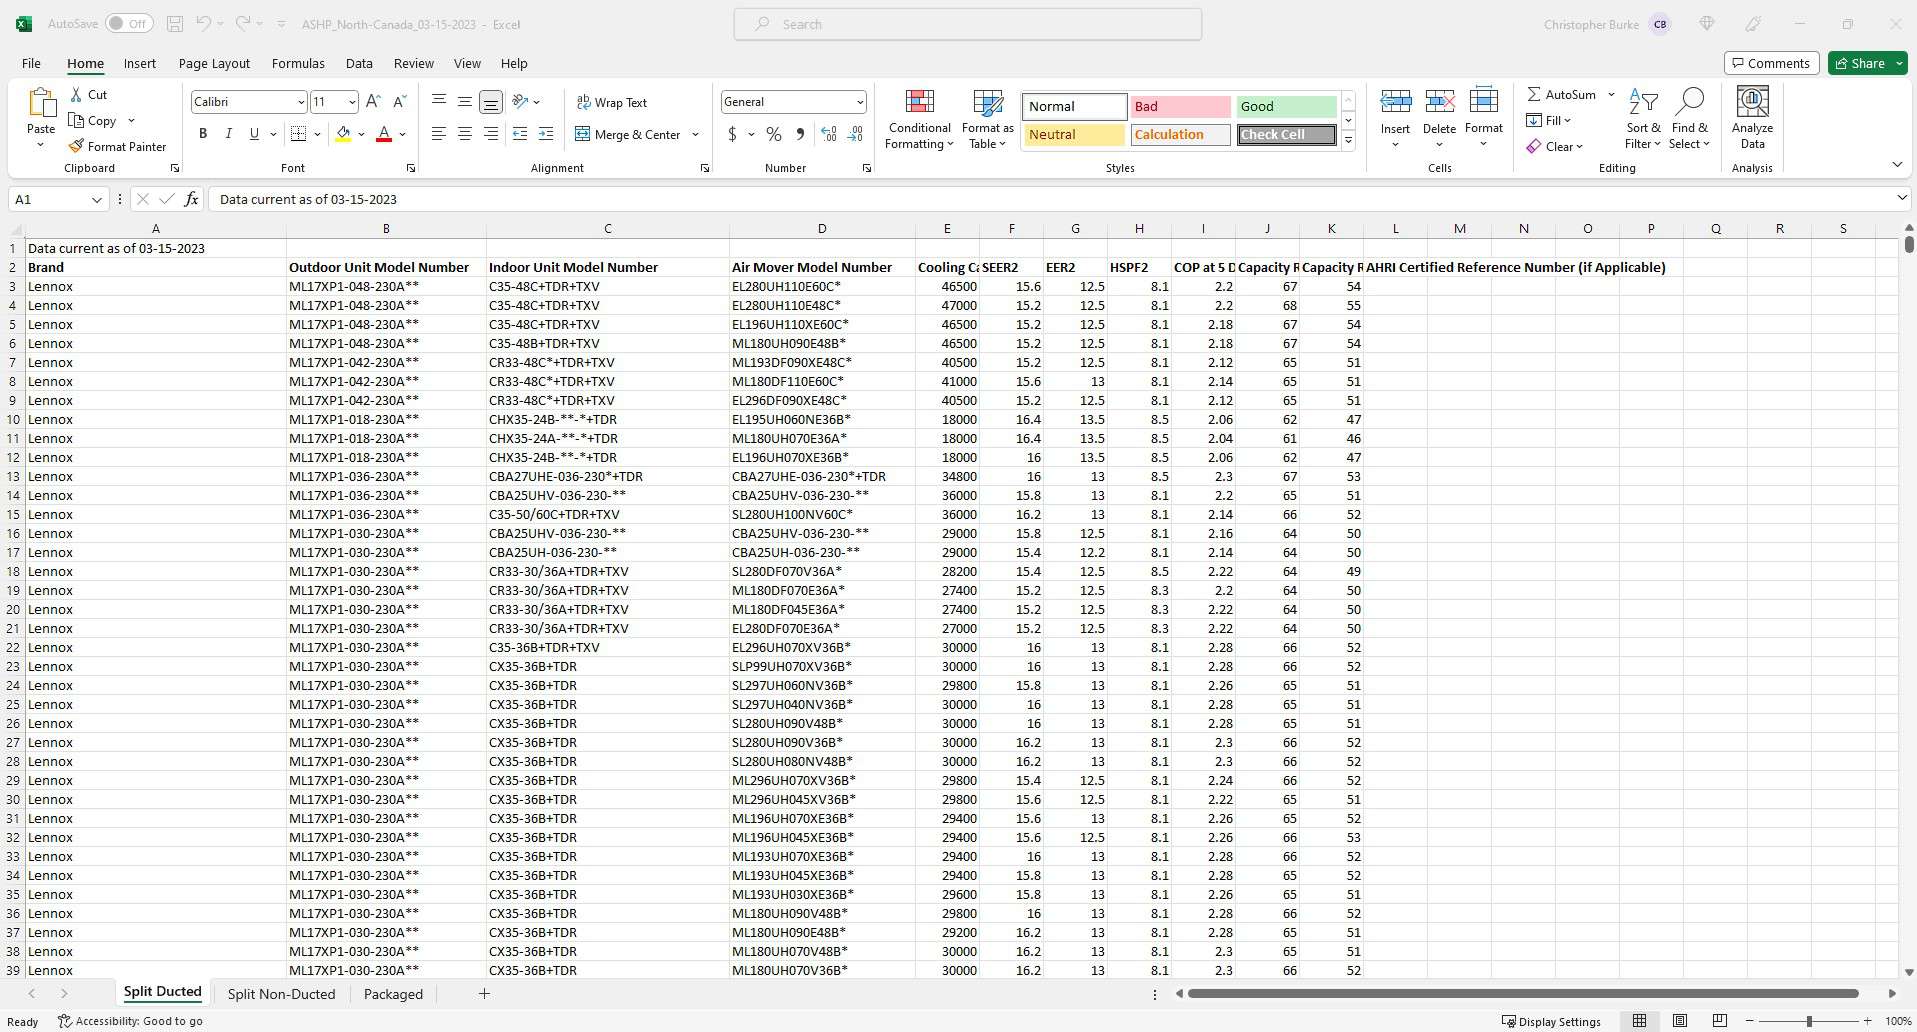The width and height of the screenshot is (1917, 1032).
Task: Click Format as Table icon
Action: (987, 120)
